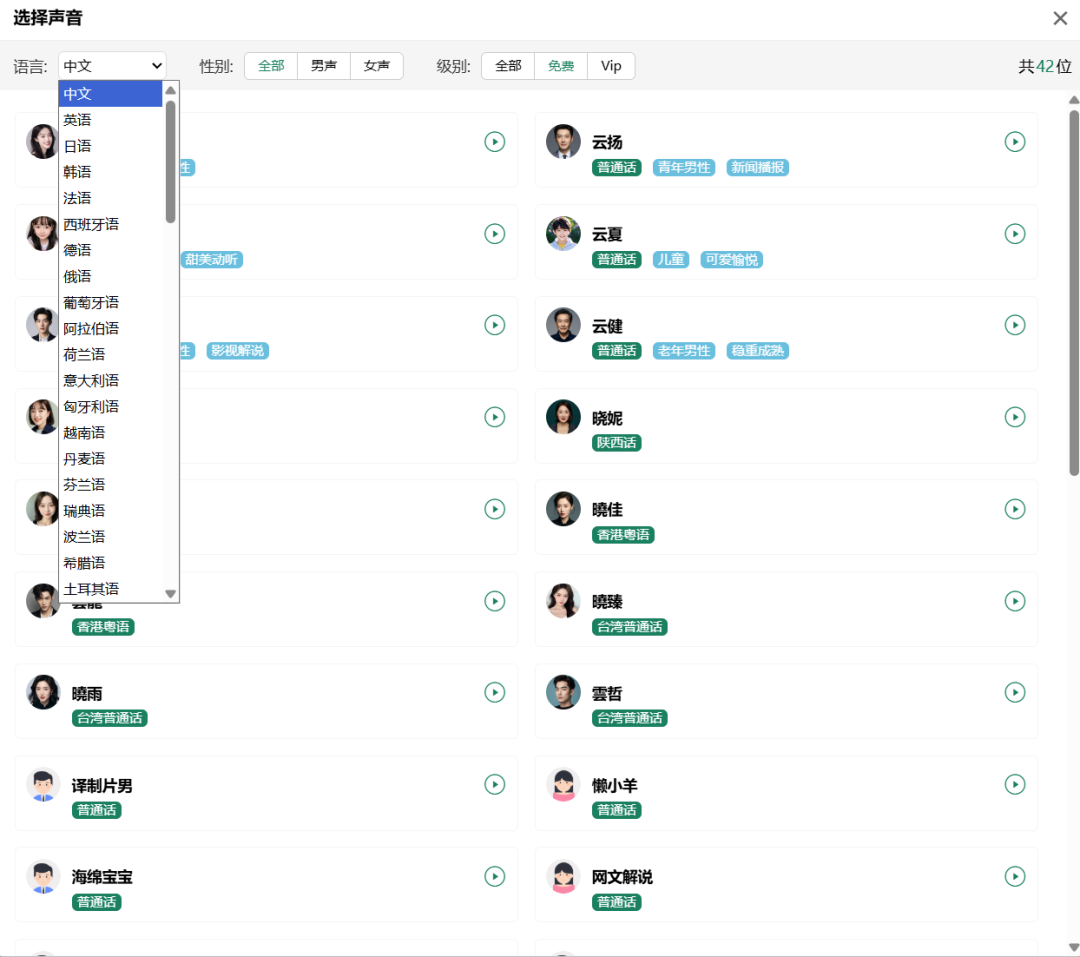Click the voice list scrollbar thumb
1080x957 pixels.
pos(1074,293)
